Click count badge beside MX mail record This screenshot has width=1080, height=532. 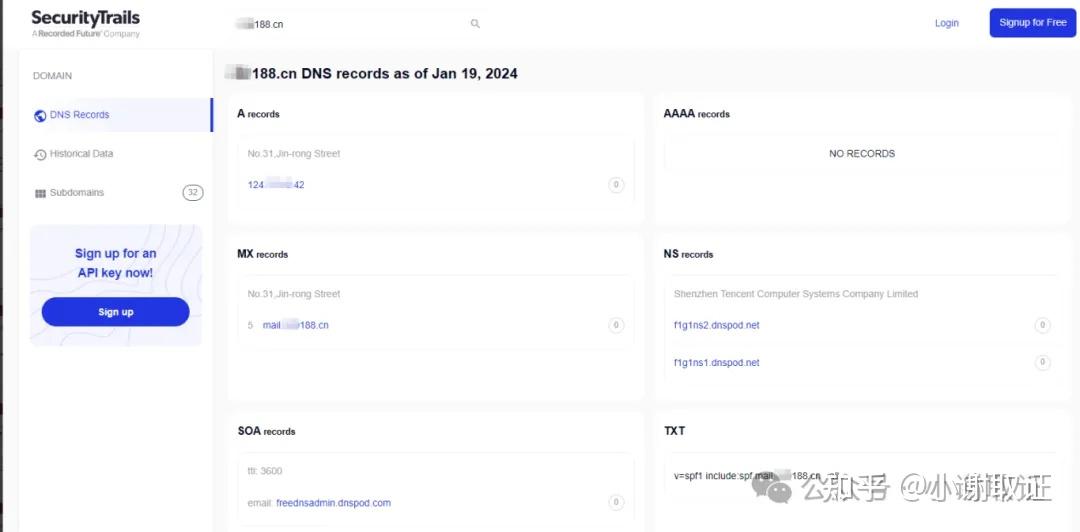(x=616, y=325)
